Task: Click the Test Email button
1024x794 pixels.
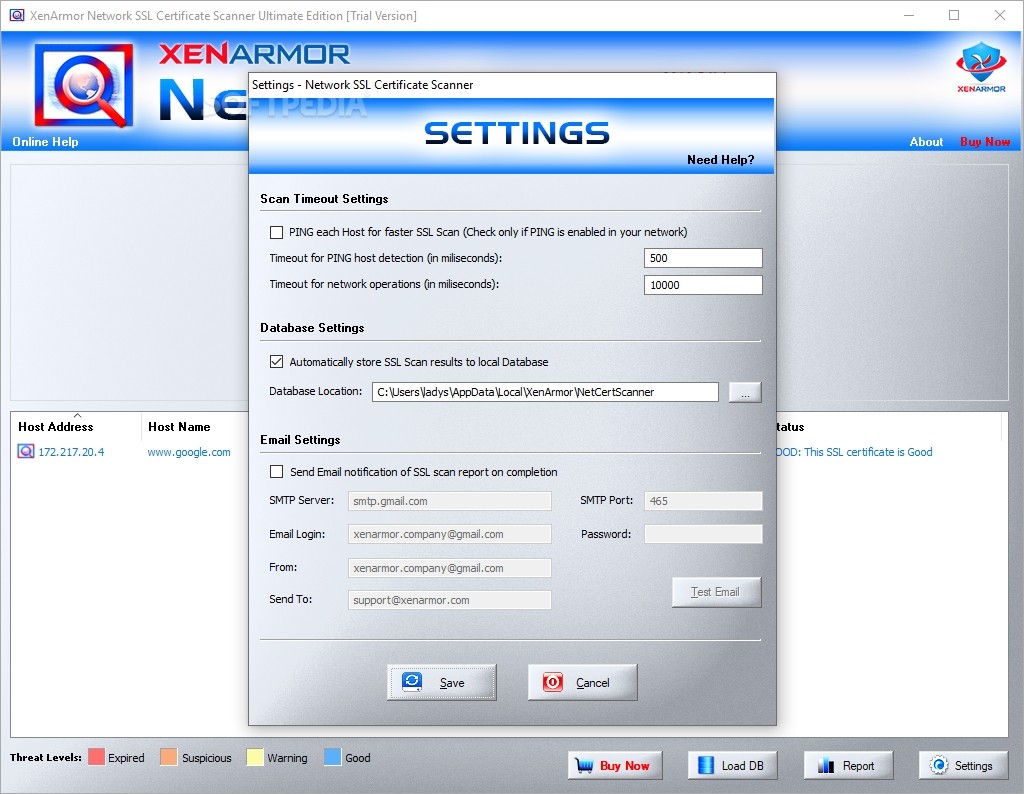Action: [716, 592]
